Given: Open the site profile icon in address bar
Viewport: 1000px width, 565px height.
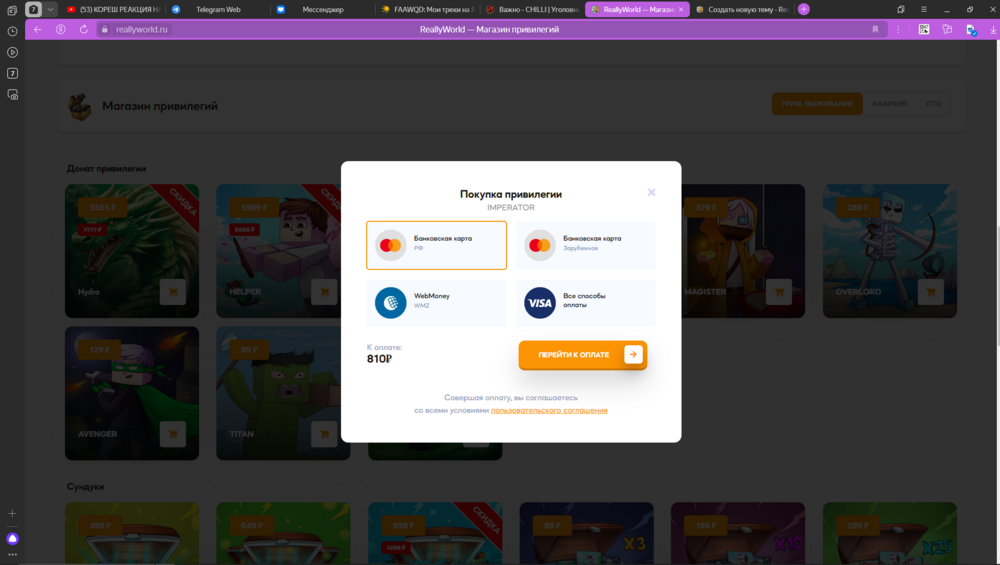Looking at the screenshot, I should [x=61, y=29].
